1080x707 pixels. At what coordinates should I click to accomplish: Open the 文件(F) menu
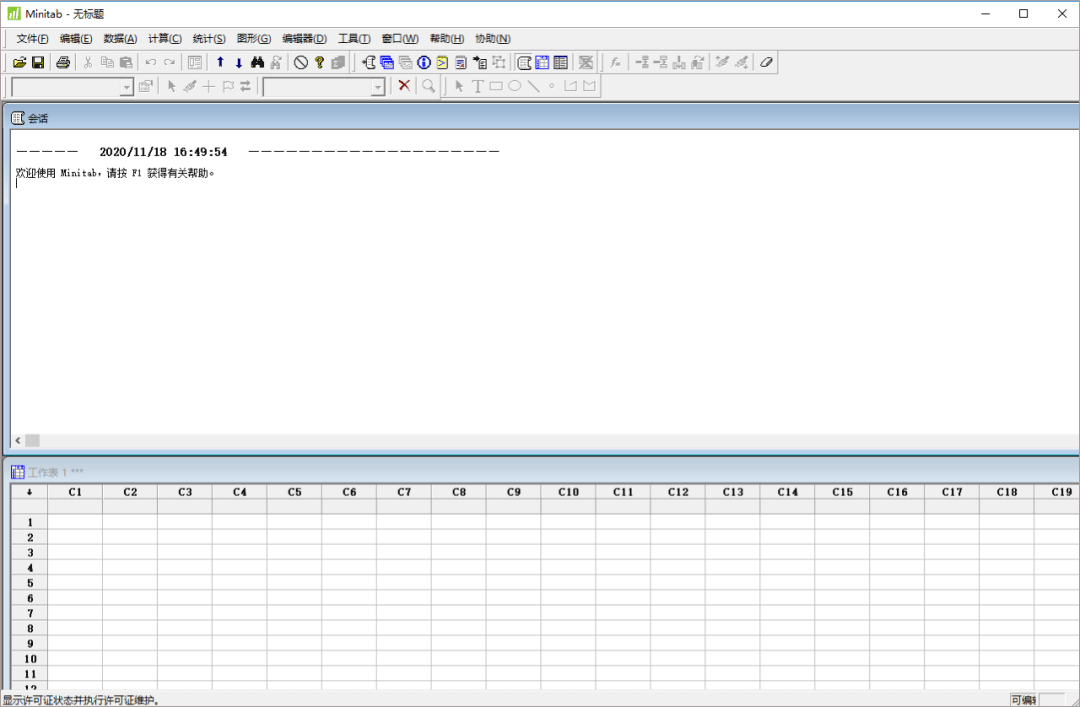[x=32, y=39]
